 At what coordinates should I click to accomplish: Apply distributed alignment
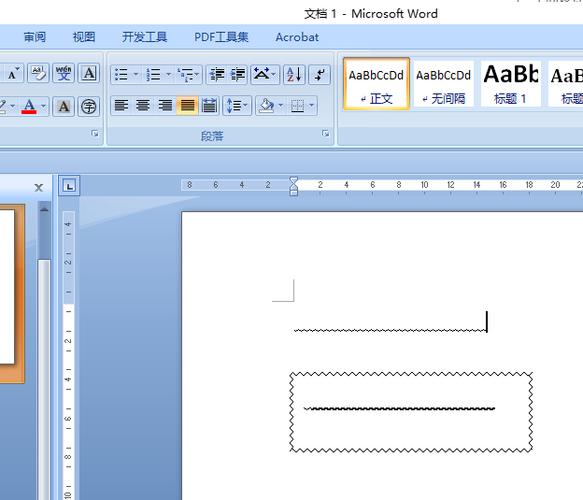[209, 106]
